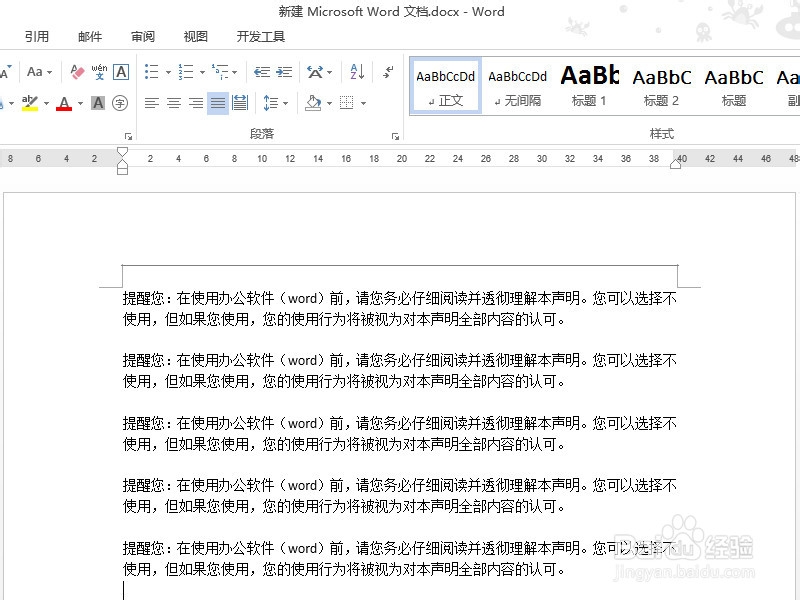800x600 pixels.
Task: Click the first-line indent marker on ruler
Action: pyautogui.click(x=122, y=152)
